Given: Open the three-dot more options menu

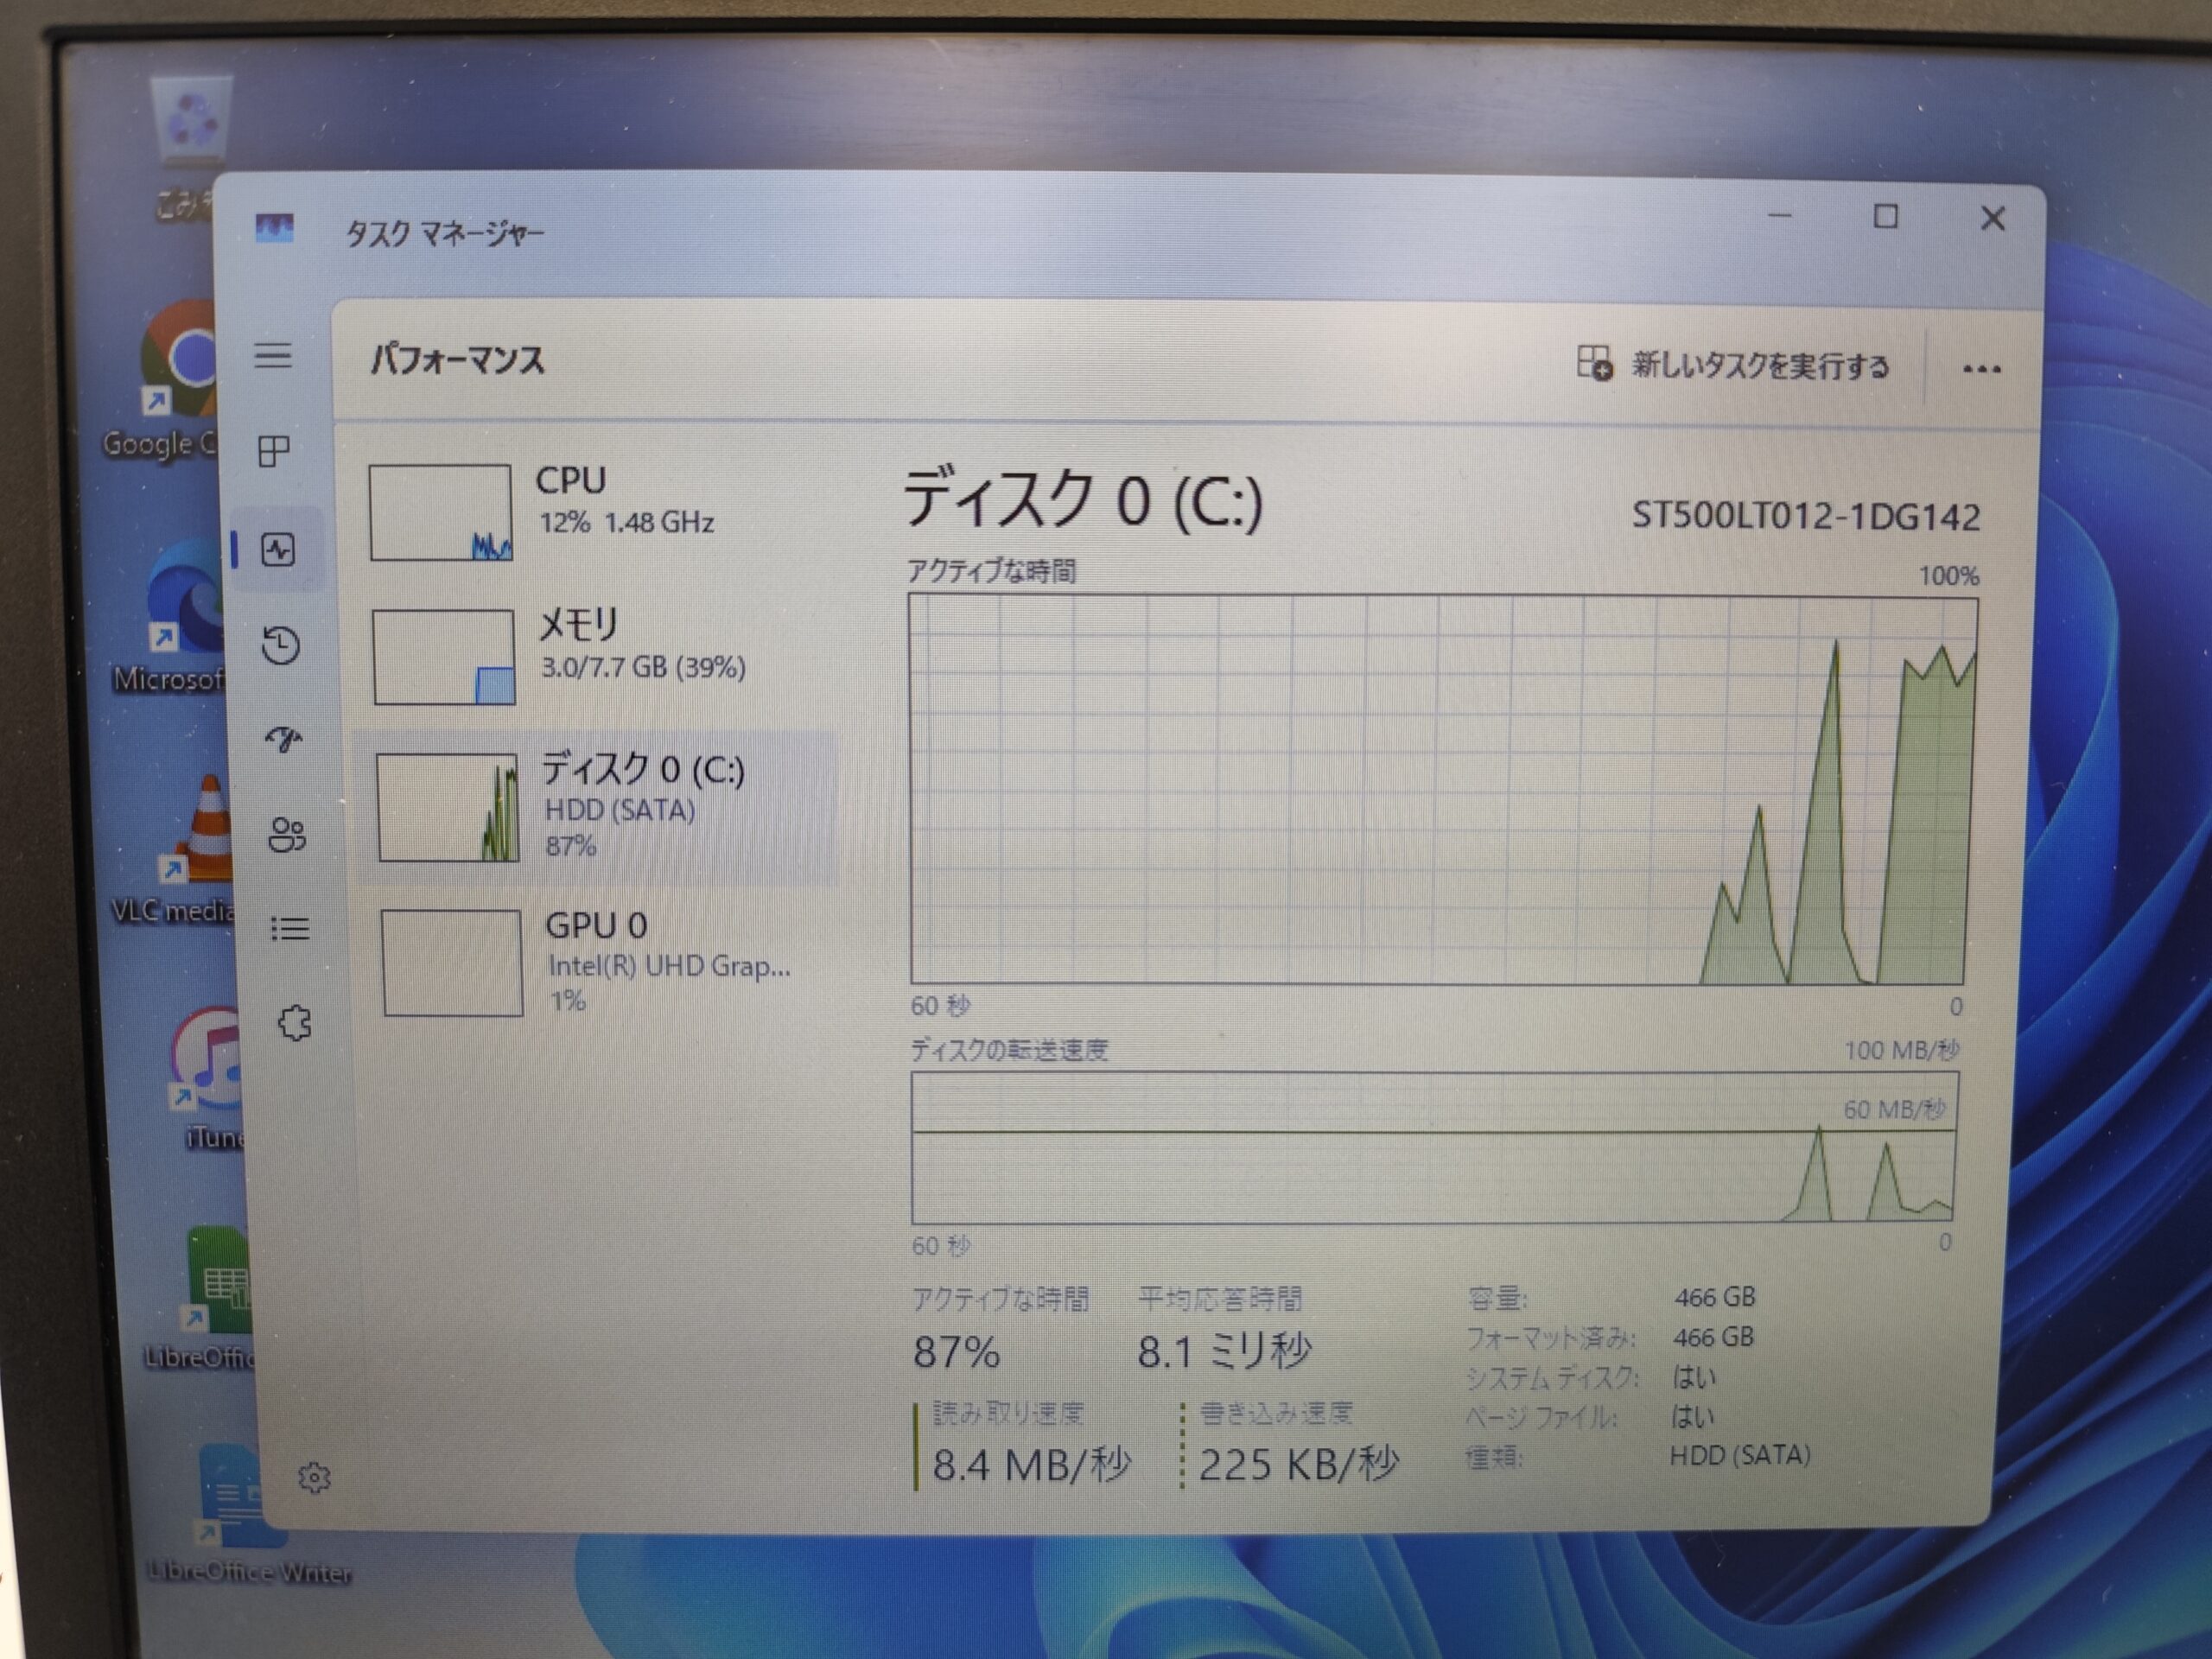Looking at the screenshot, I should [1981, 370].
